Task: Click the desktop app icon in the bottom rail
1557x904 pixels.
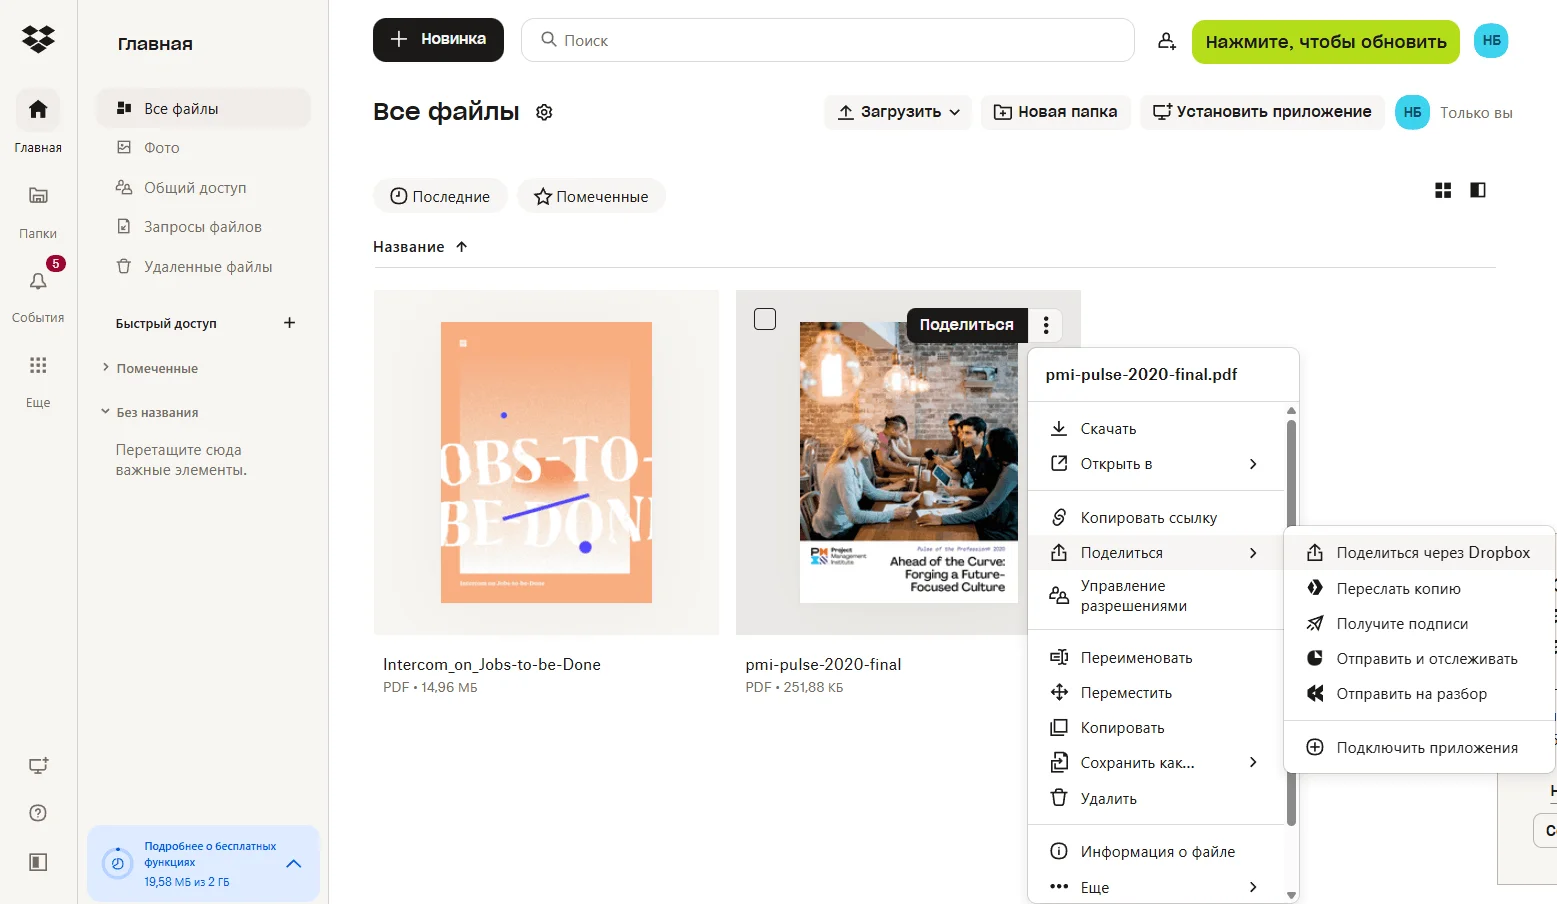Action: [x=38, y=766]
